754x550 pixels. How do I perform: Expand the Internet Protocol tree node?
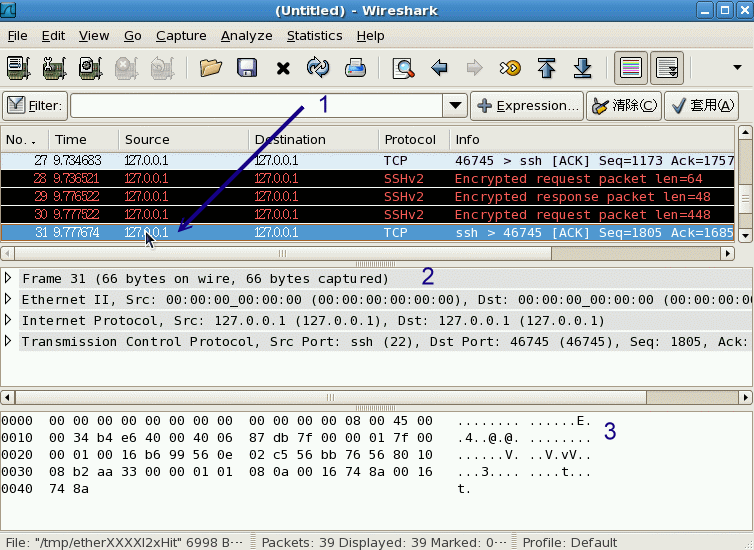[x=8, y=320]
